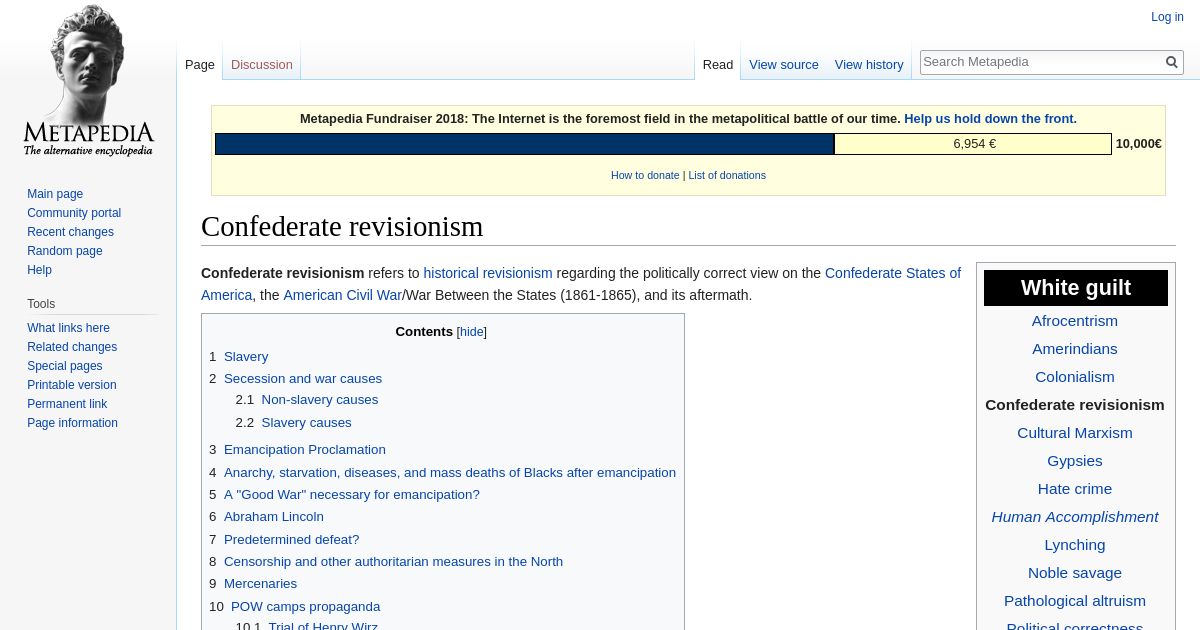The height and width of the screenshot is (630, 1200).
Task: Jump to Abraham Lincoln section
Action: (x=274, y=517)
